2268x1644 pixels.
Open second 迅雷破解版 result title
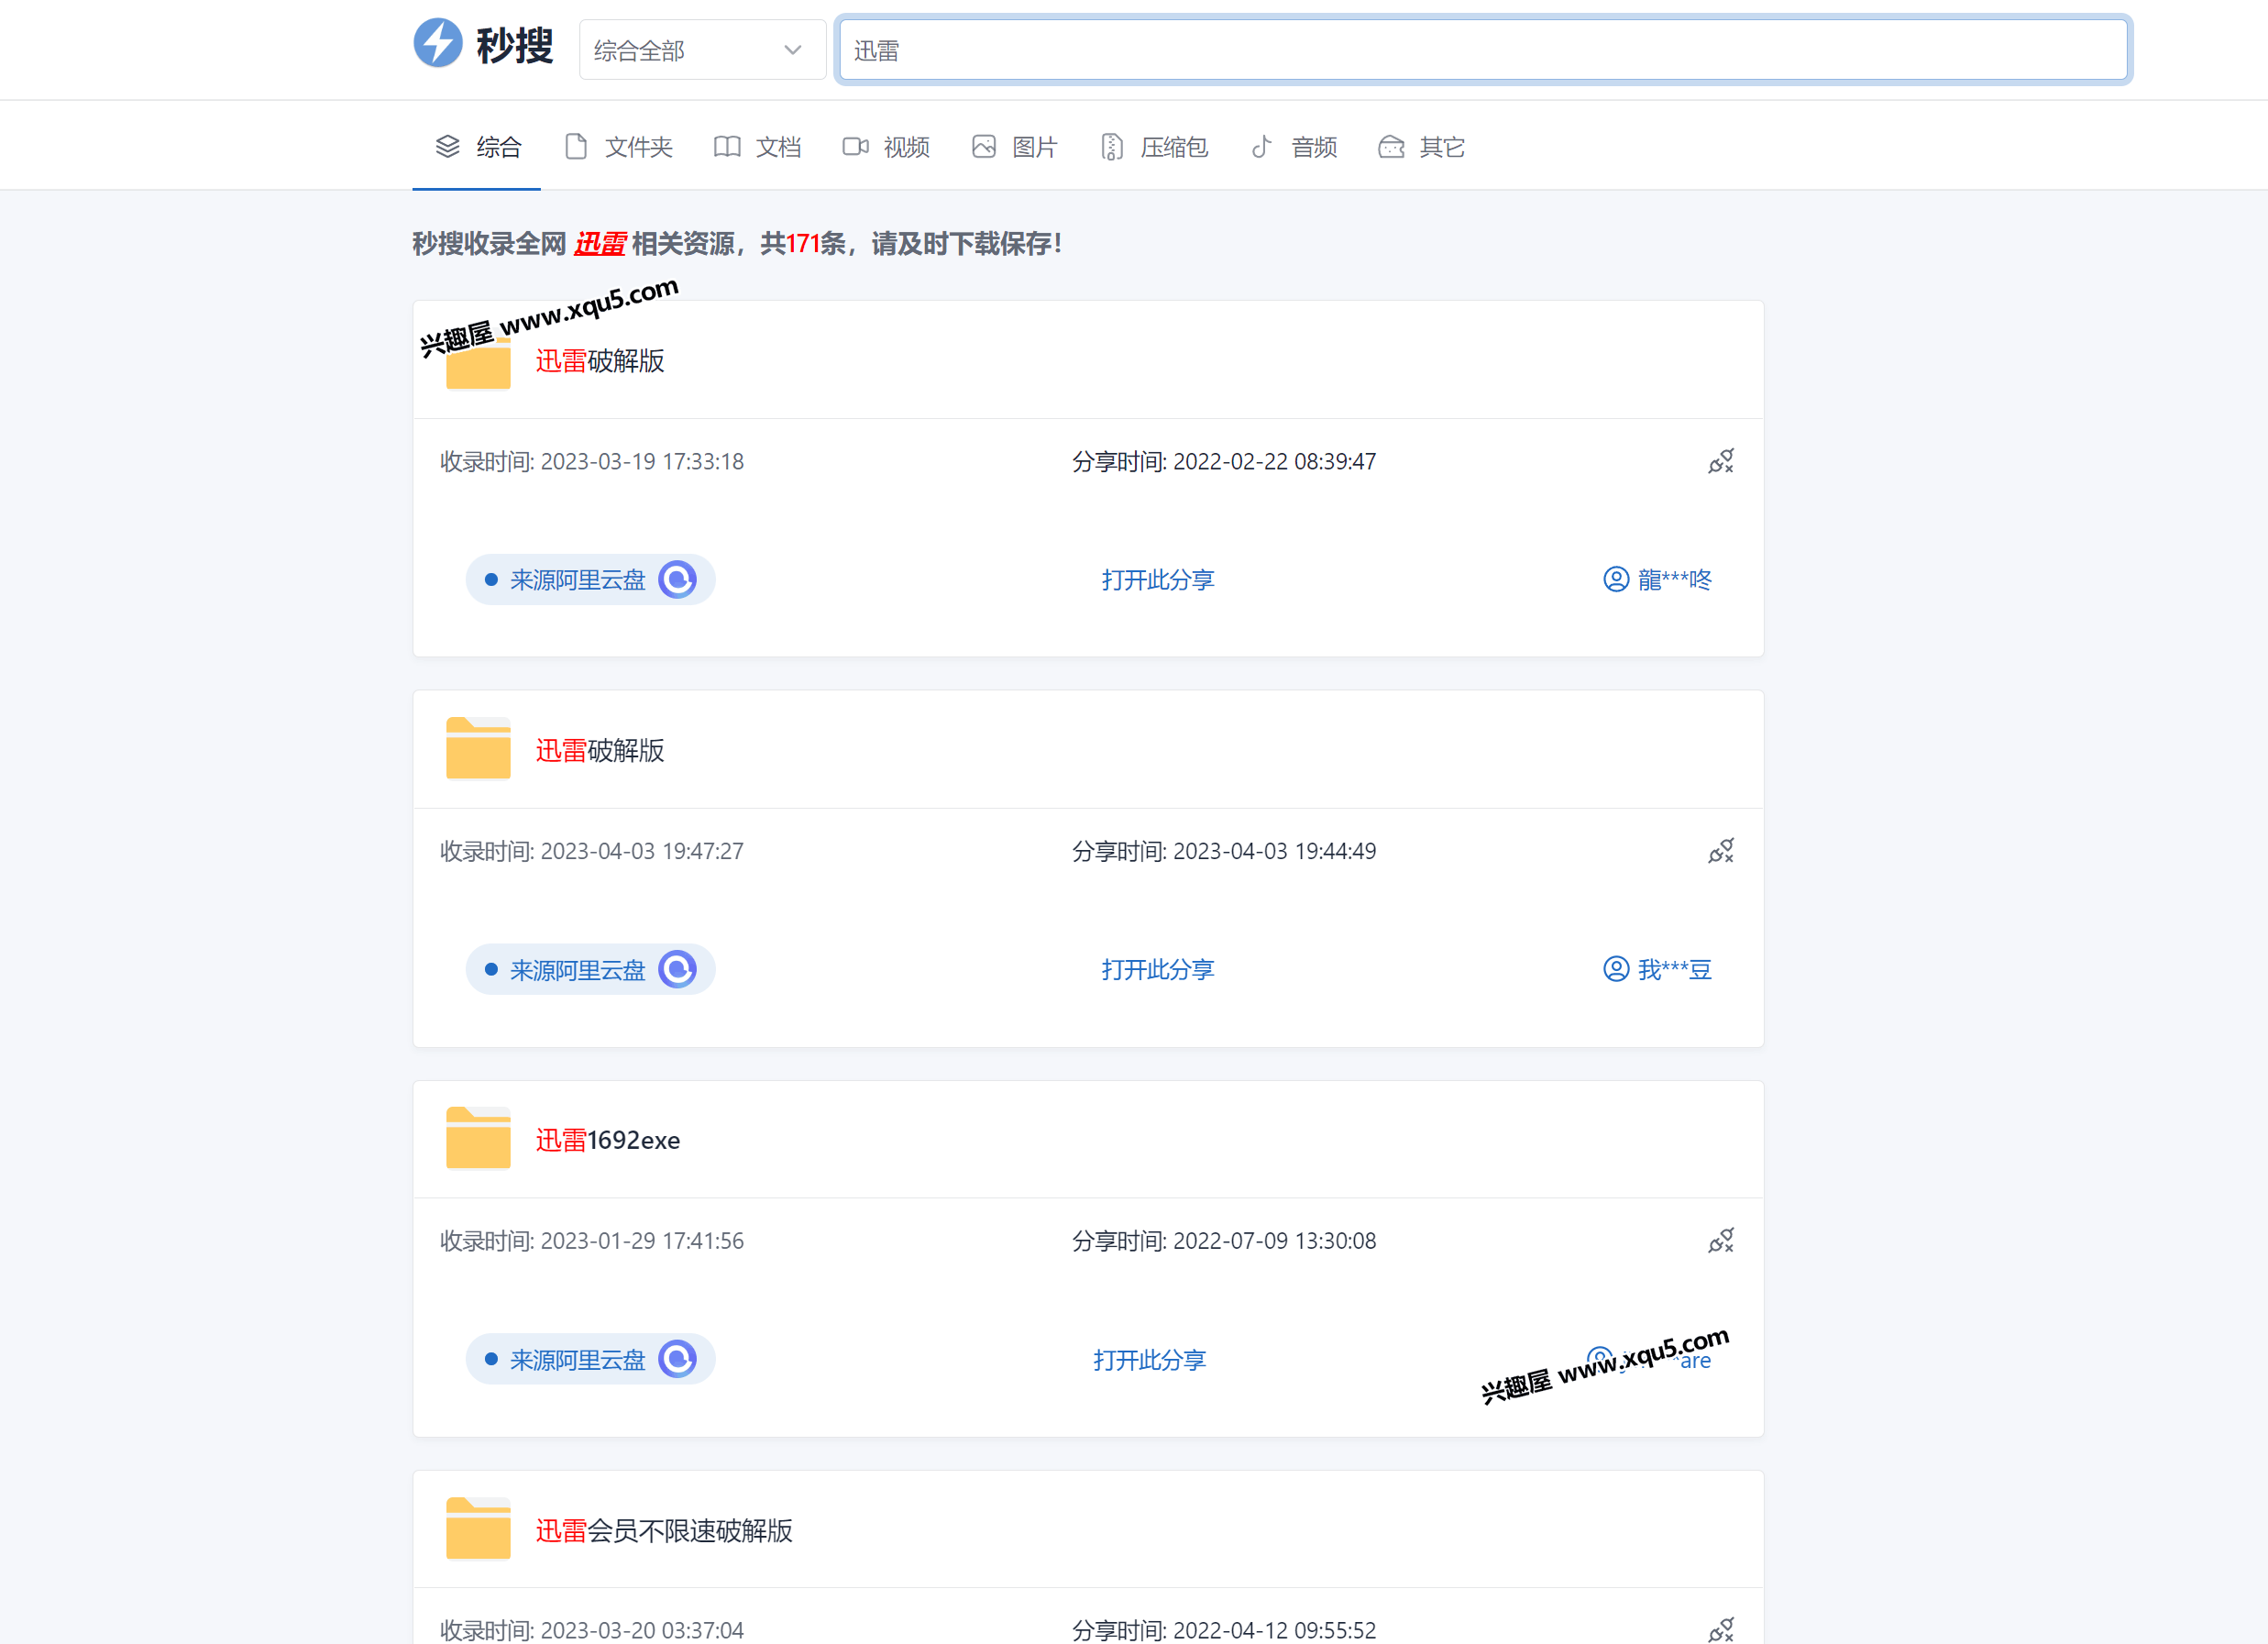(600, 751)
